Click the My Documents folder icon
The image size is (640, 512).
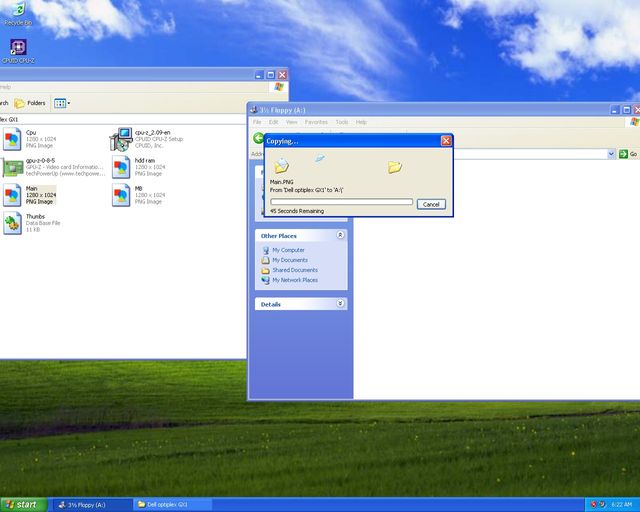266,260
